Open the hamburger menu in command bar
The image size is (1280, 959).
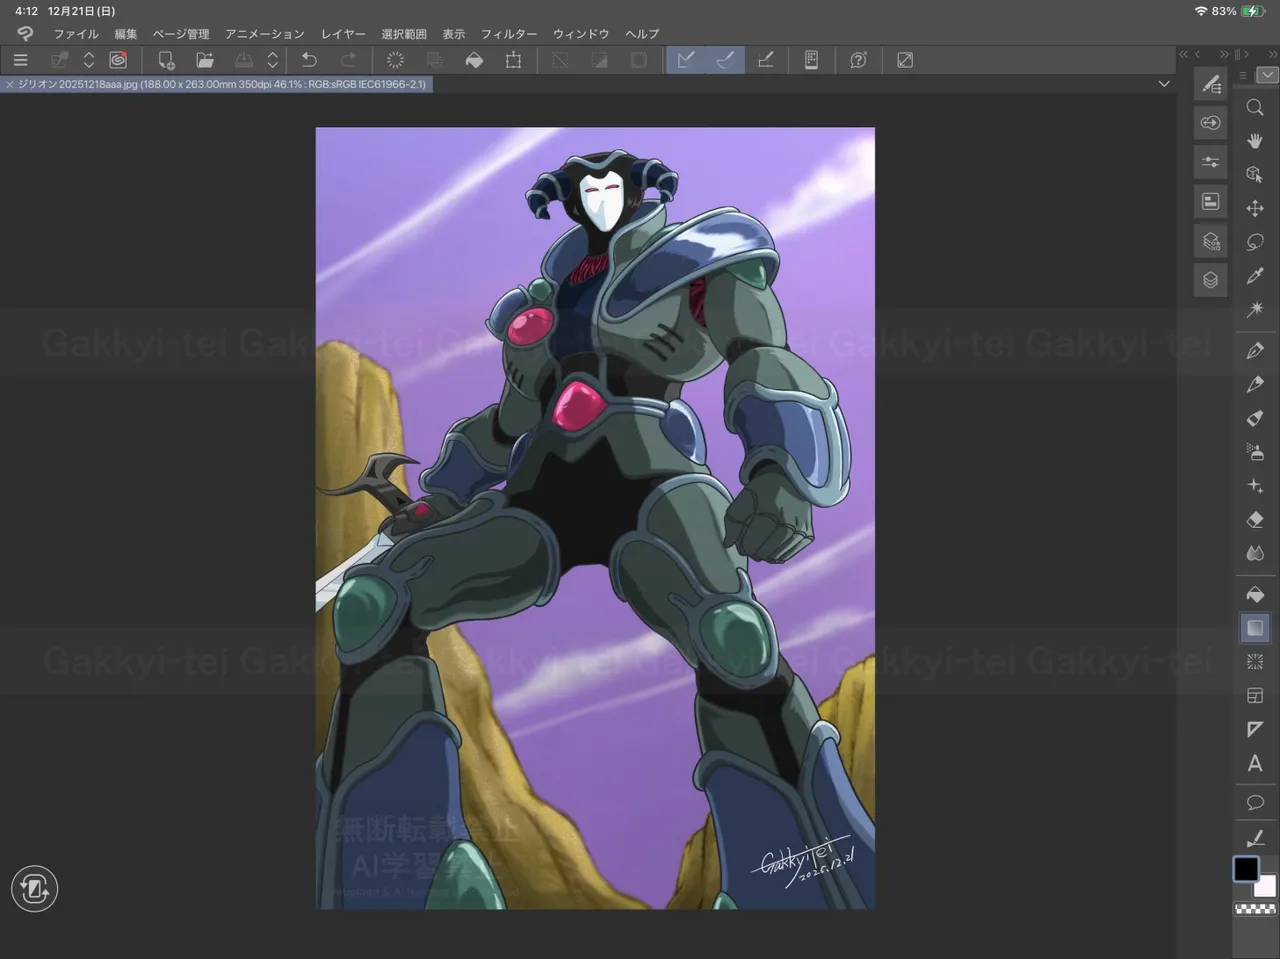click(x=20, y=60)
